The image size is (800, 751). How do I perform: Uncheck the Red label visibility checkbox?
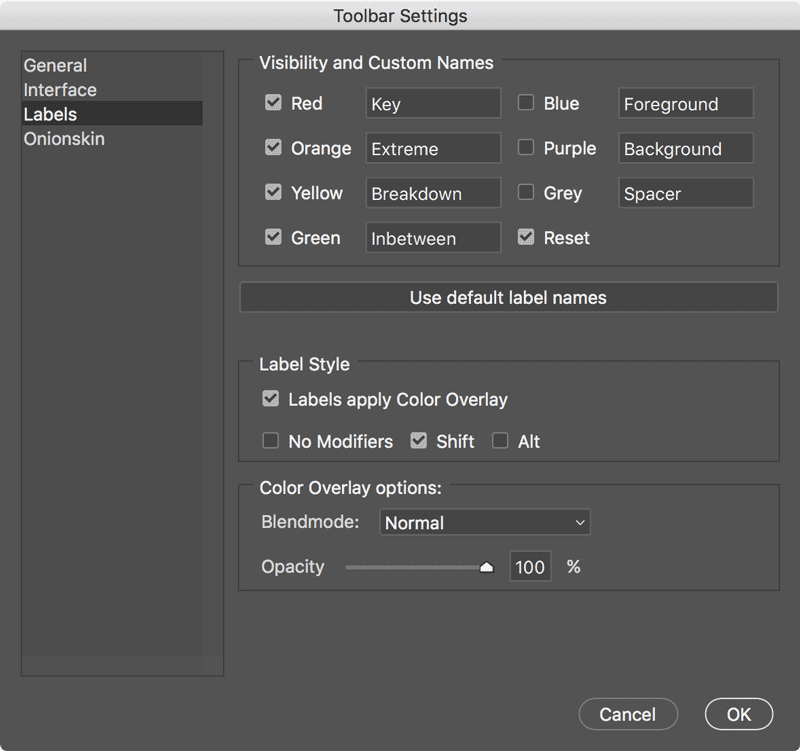273,103
